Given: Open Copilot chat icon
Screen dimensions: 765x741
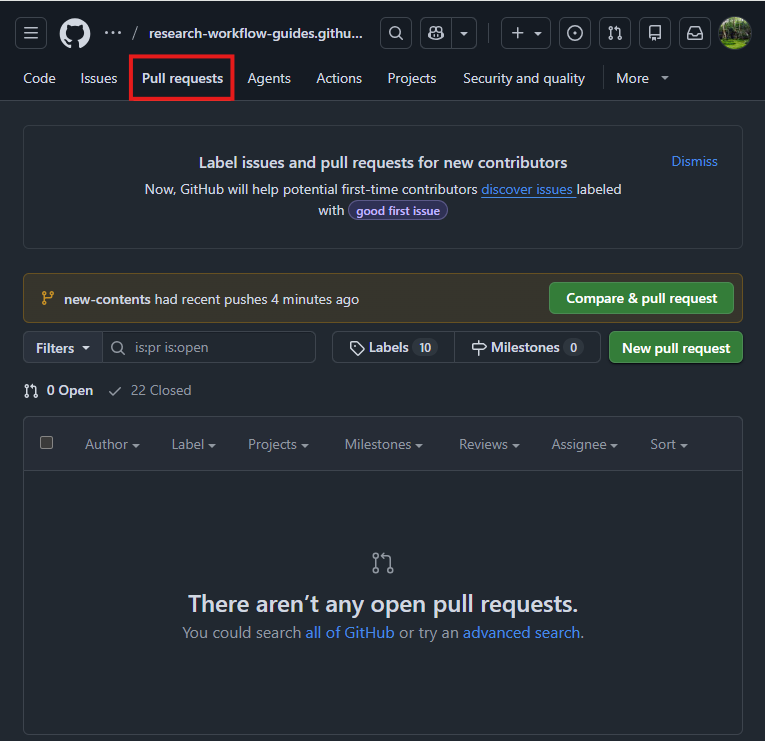Looking at the screenshot, I should 436,33.
